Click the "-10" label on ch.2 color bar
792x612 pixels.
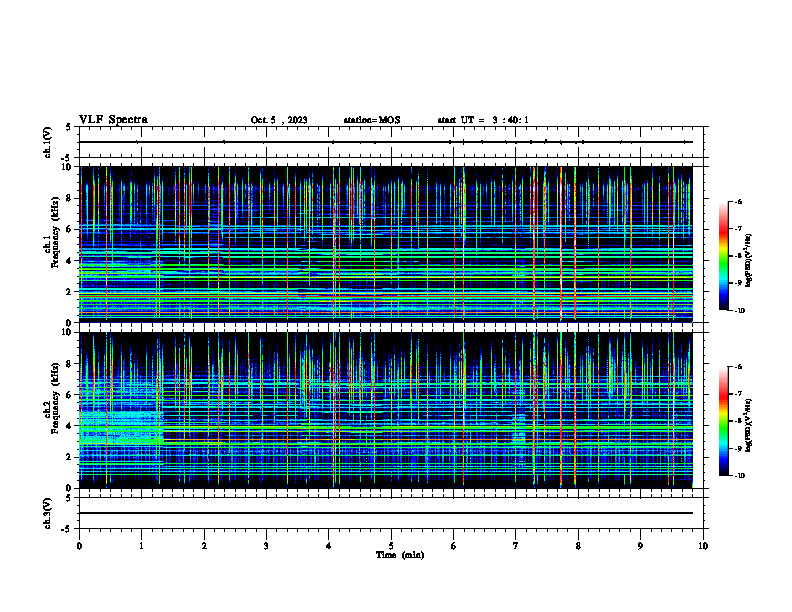pyautogui.click(x=739, y=476)
